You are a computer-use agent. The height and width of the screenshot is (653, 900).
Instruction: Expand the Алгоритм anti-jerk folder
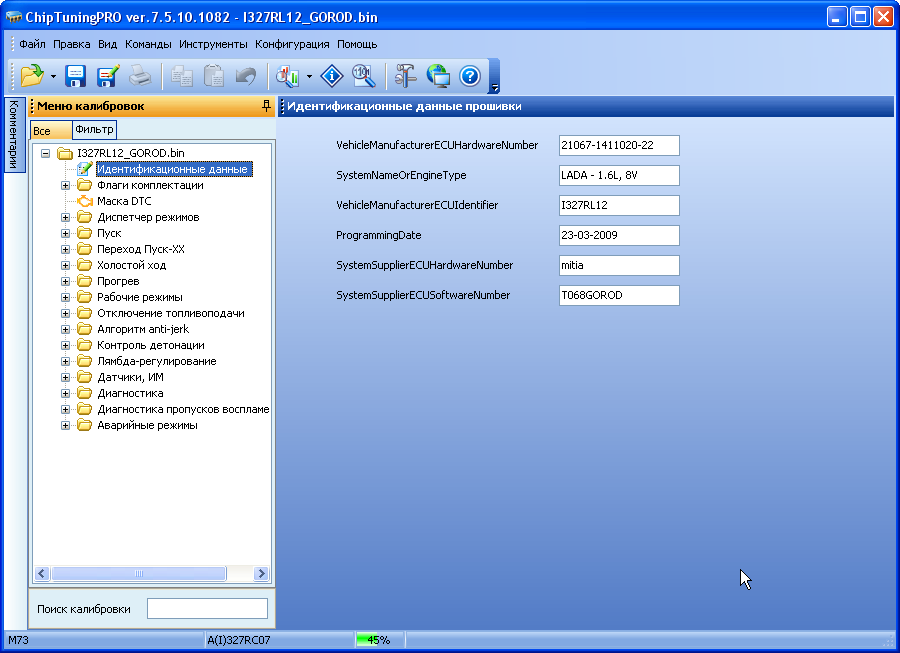coord(65,329)
